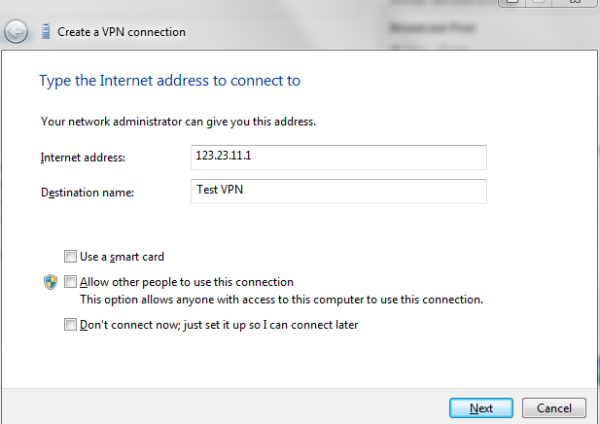The height and width of the screenshot is (424, 600).
Task: Go back using the round arrow button
Action: point(16,32)
